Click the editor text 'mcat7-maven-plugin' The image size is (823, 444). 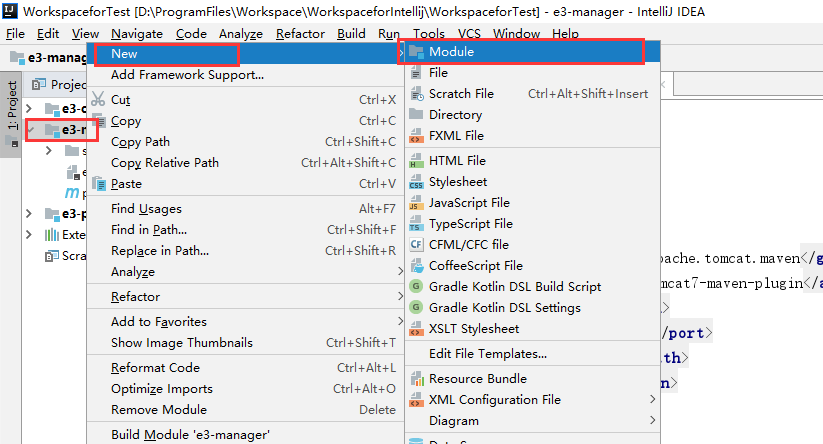pyautogui.click(x=732, y=283)
